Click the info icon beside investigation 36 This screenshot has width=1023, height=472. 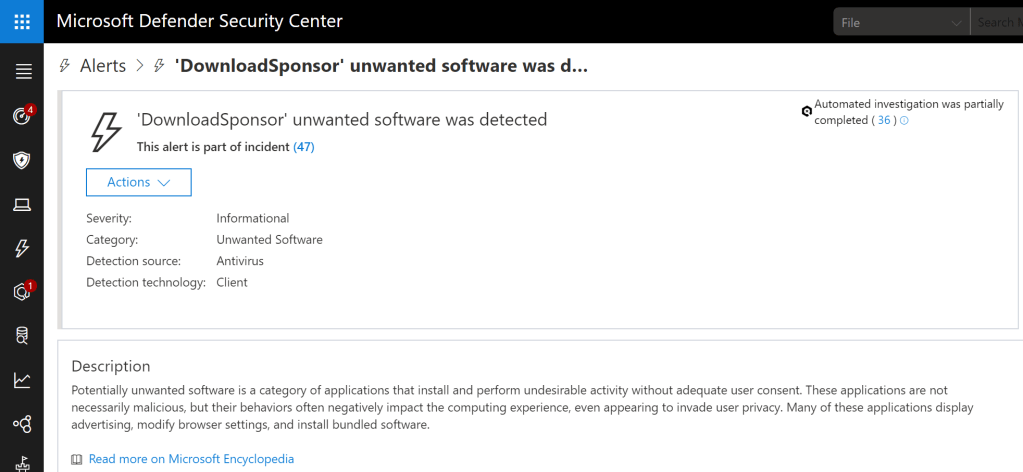tap(905, 120)
